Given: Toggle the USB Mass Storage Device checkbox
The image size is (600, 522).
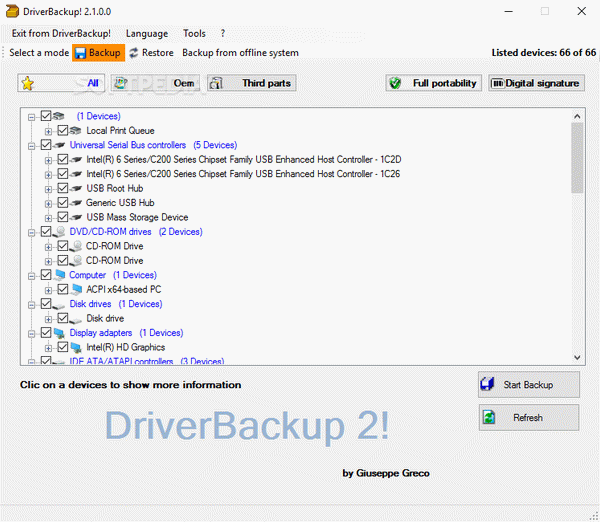Looking at the screenshot, I should [63, 217].
